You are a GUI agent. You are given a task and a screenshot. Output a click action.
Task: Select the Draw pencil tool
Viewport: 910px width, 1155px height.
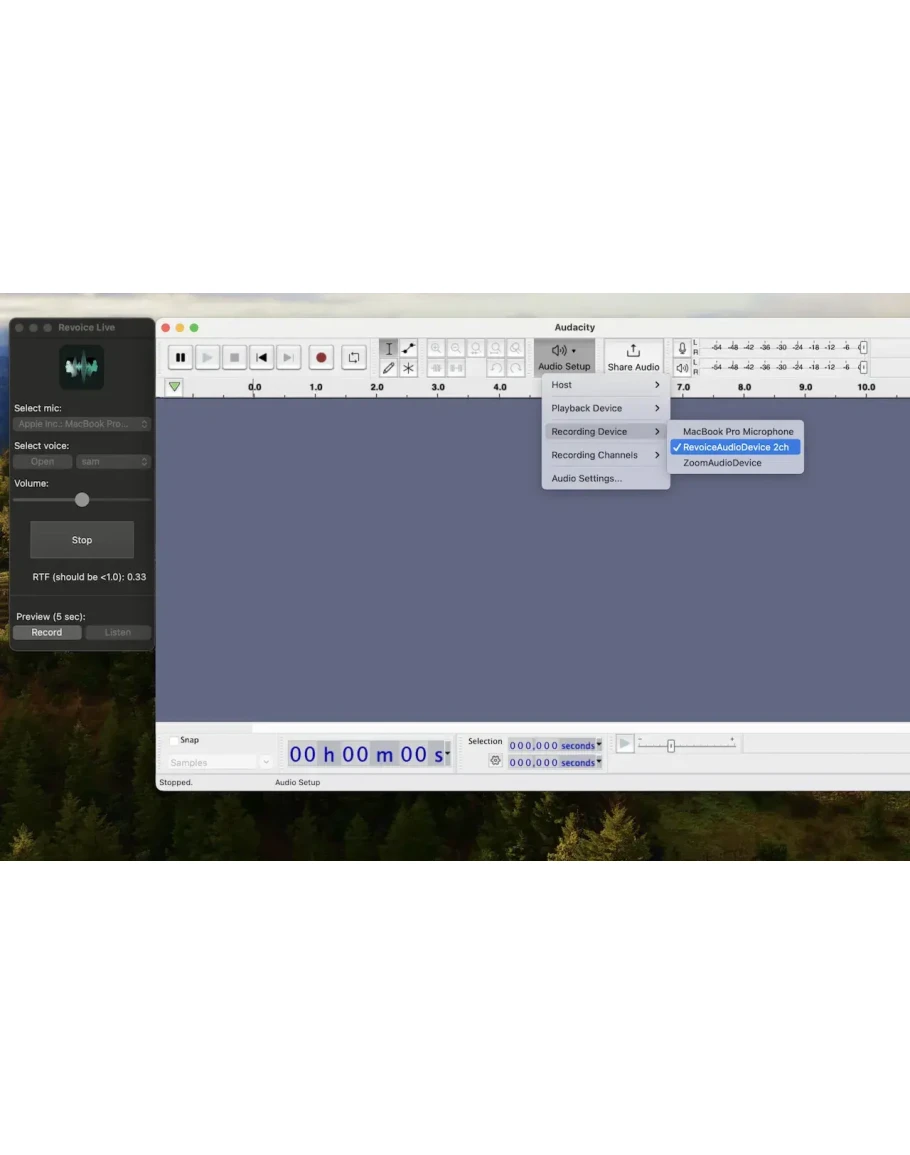[388, 368]
